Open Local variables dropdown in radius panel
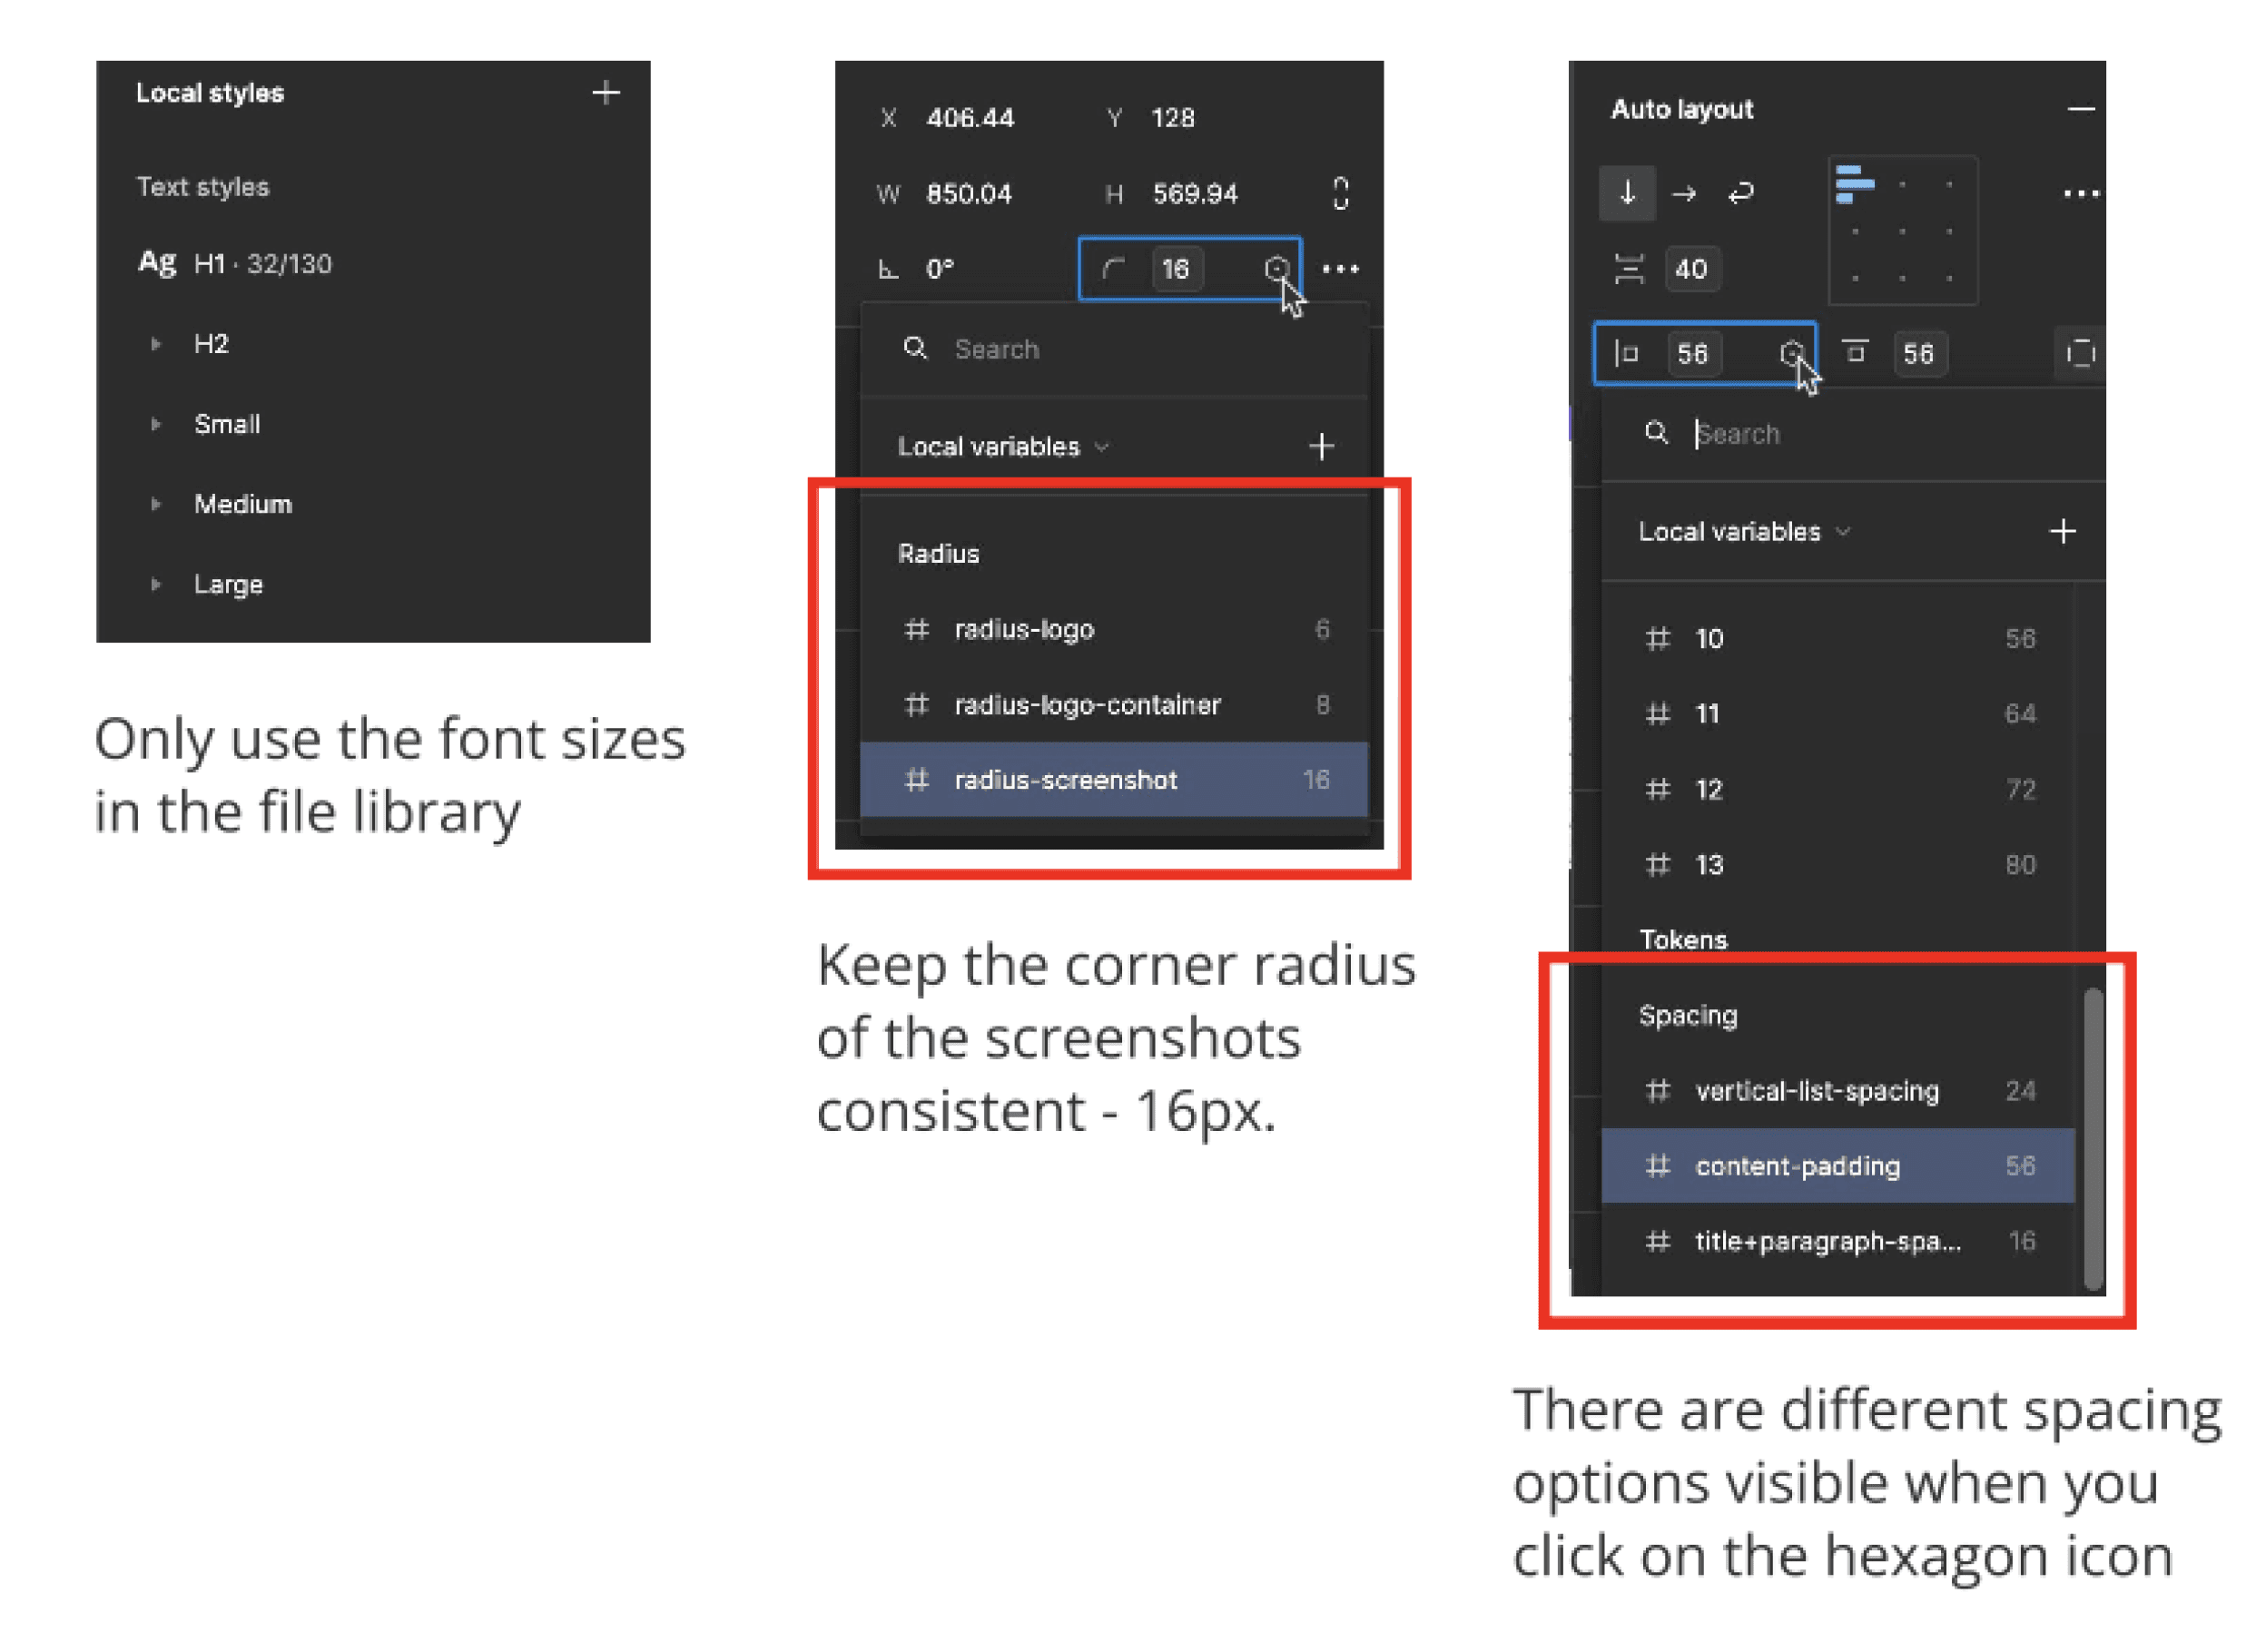The width and height of the screenshot is (2266, 1652). [x=1002, y=446]
